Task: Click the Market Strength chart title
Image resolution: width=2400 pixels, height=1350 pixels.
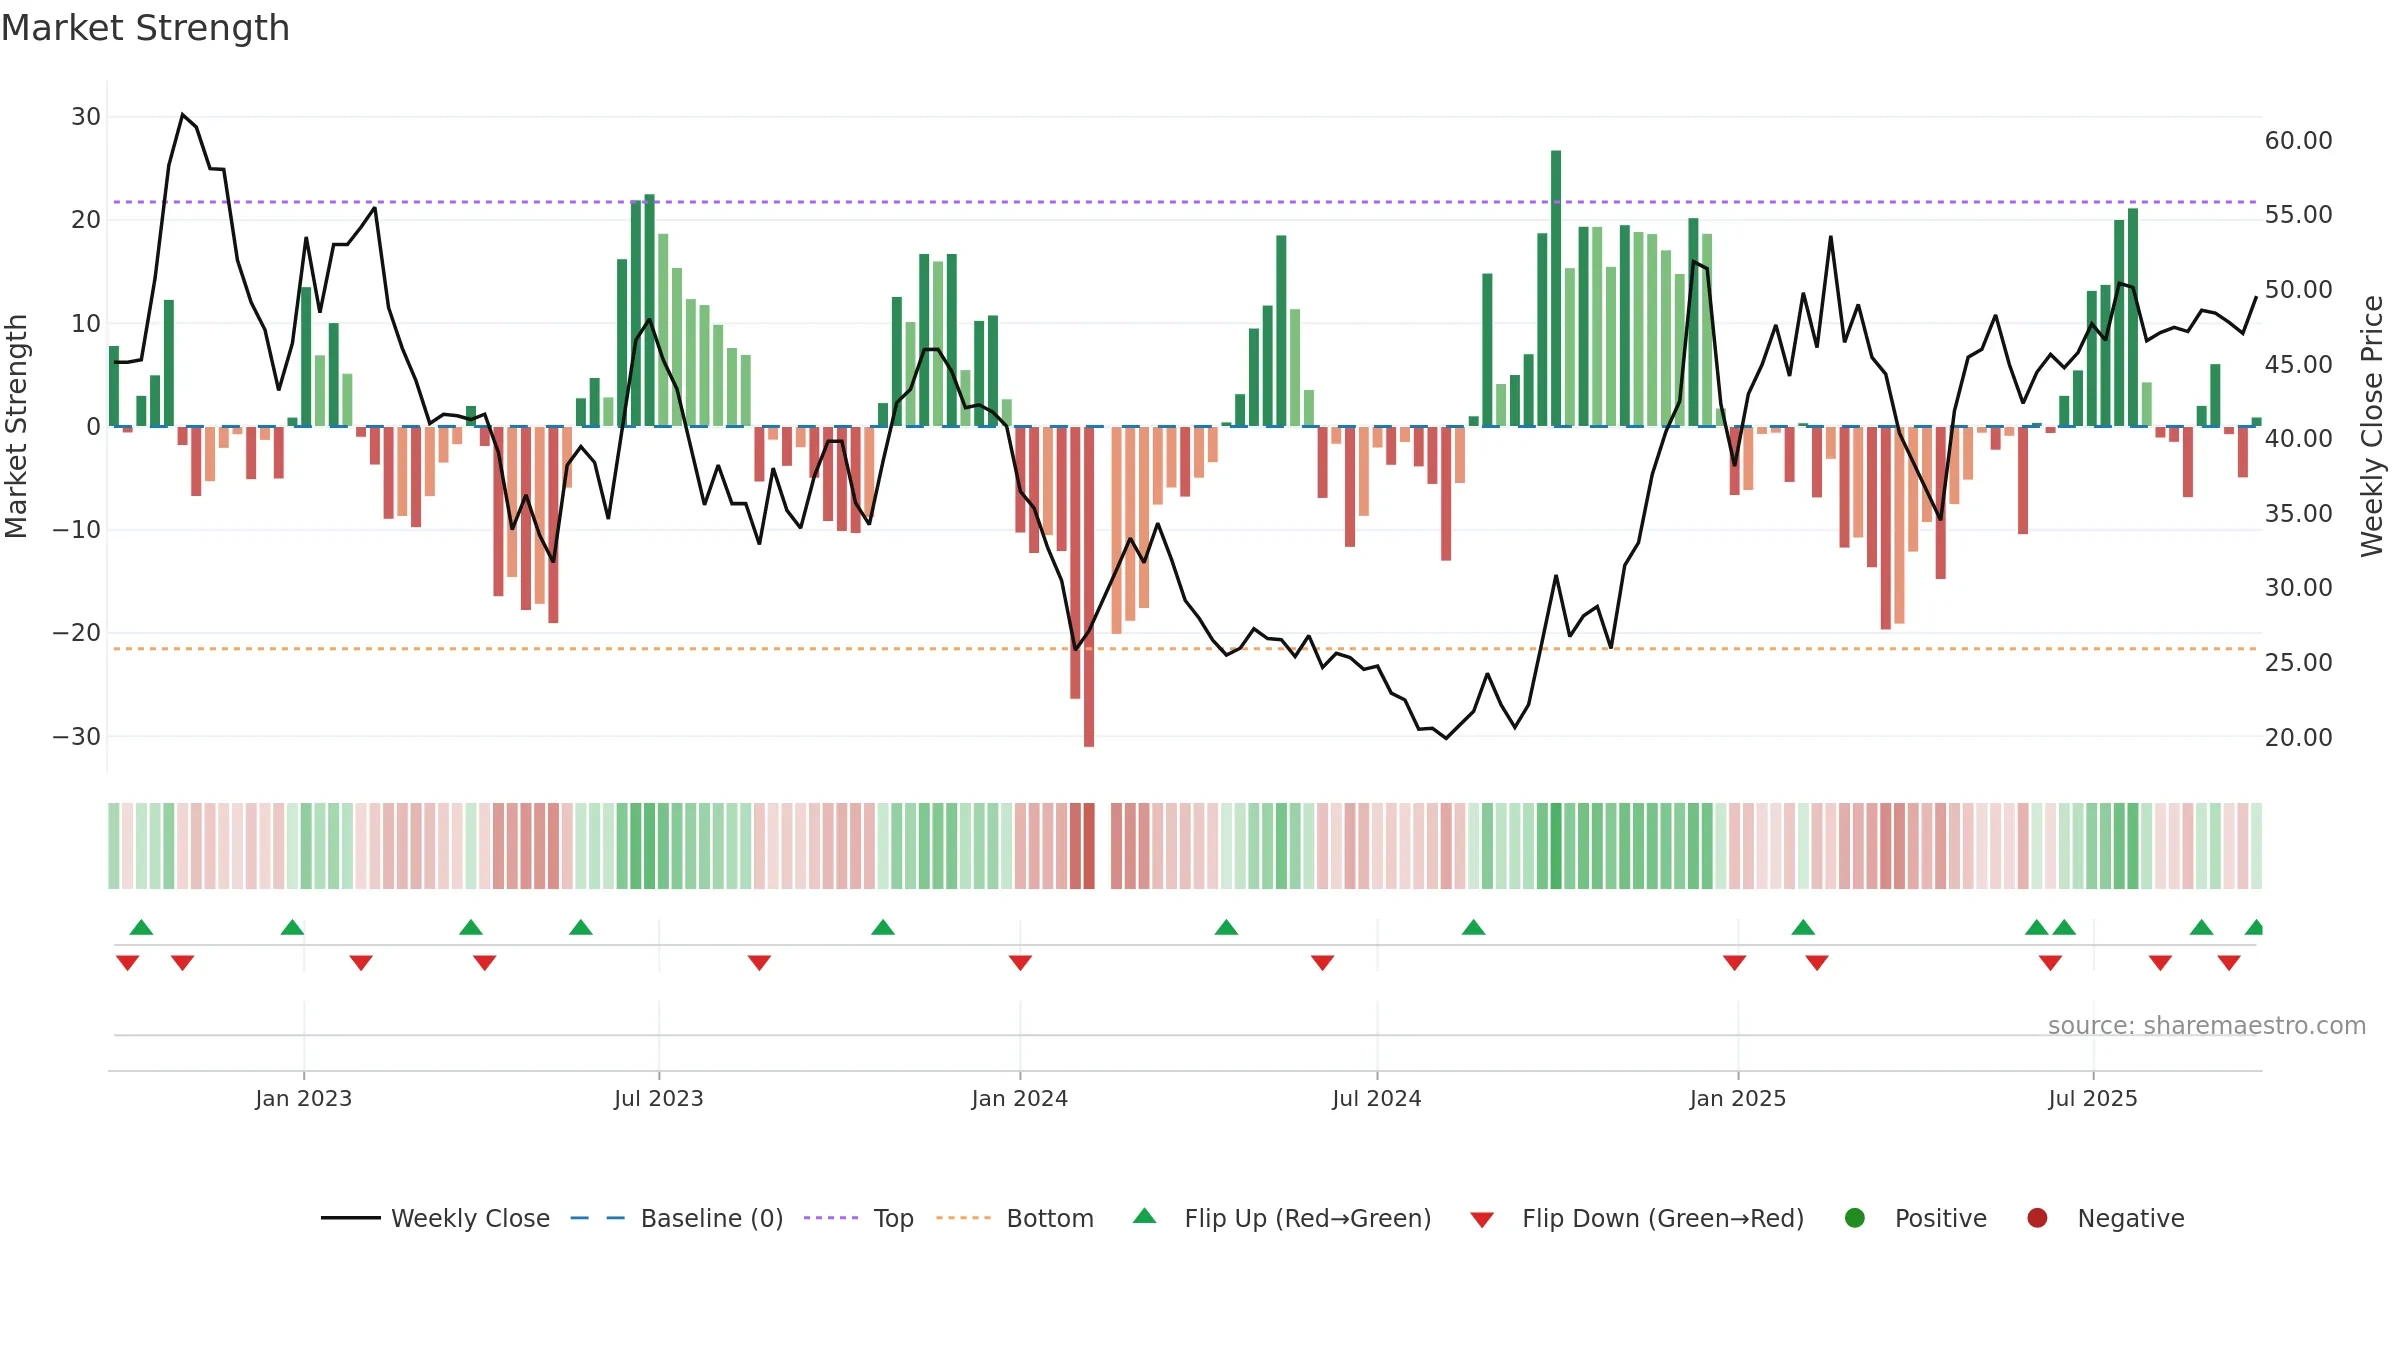Action: 145,28
